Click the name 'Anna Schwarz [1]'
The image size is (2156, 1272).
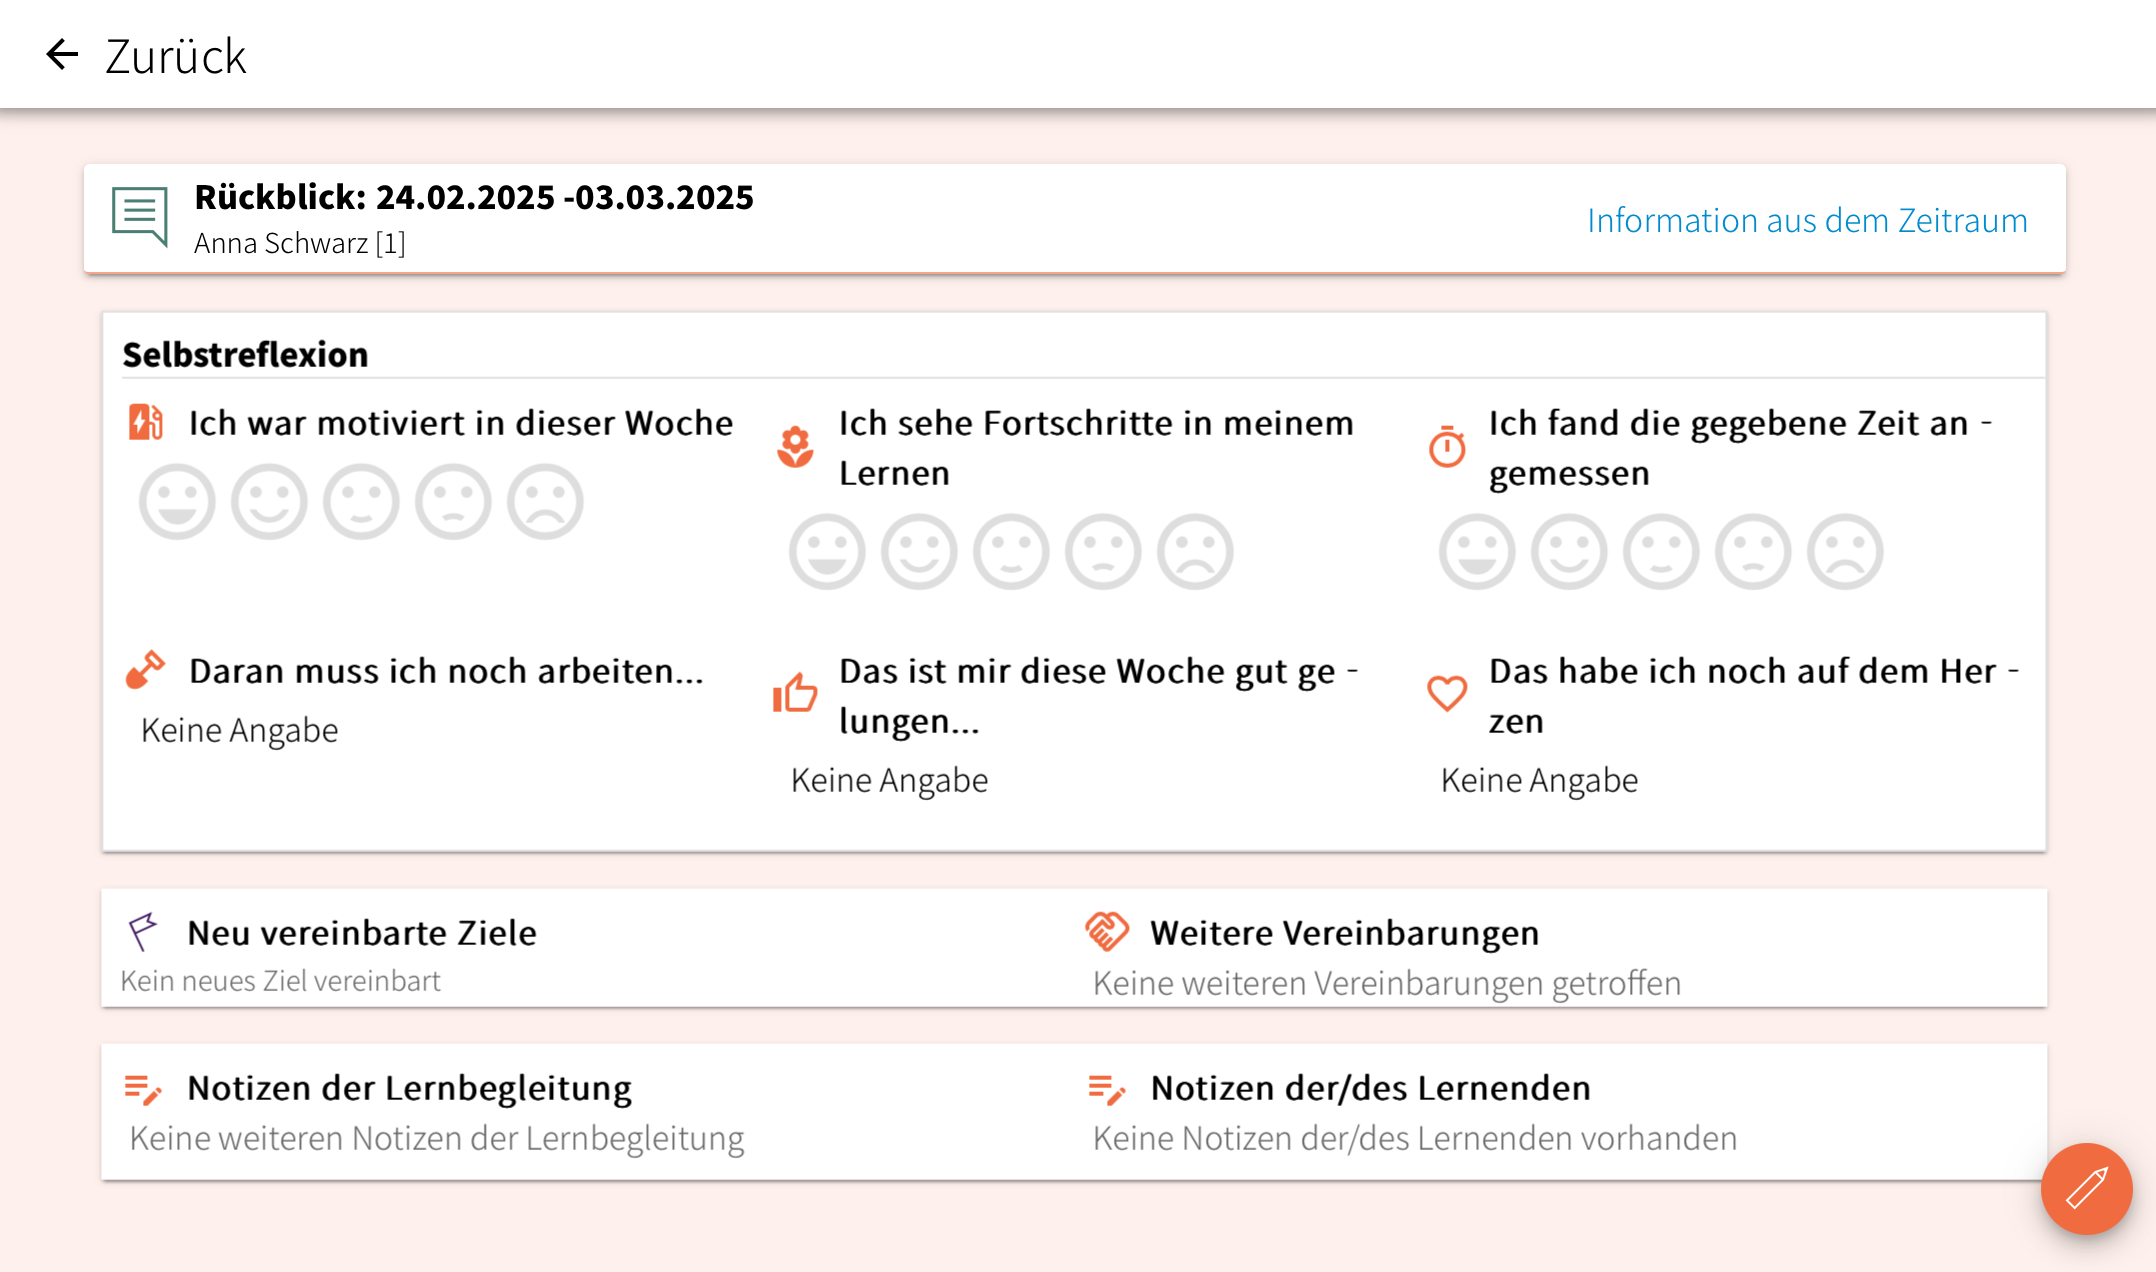(x=300, y=243)
